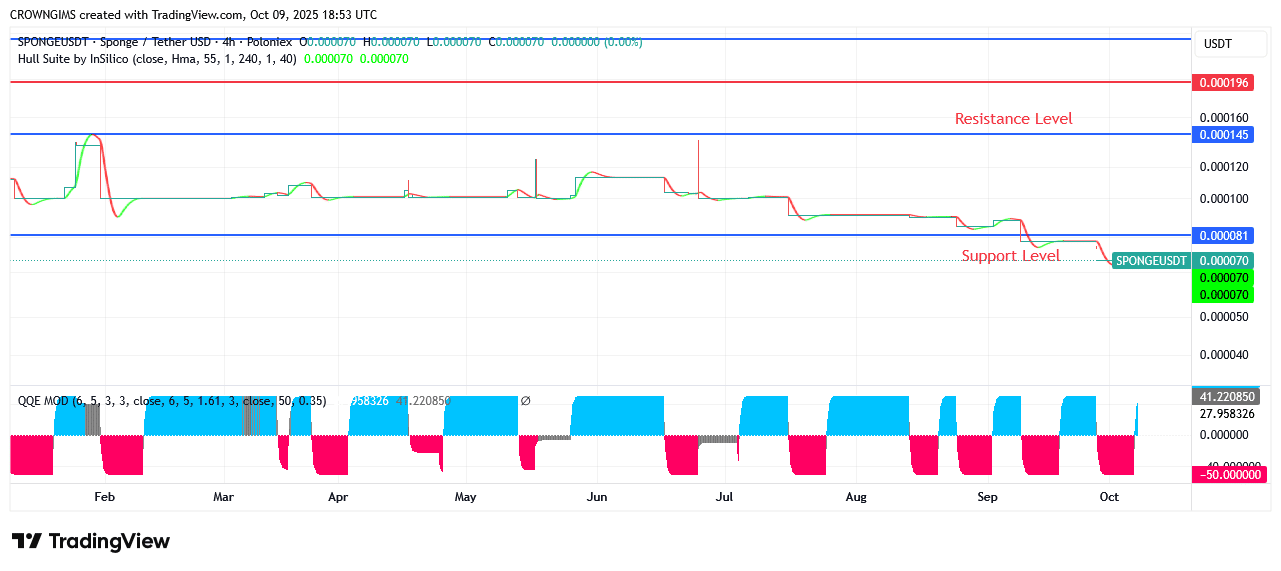
Task: Click the red 0.000196 price label
Action: click(1225, 82)
